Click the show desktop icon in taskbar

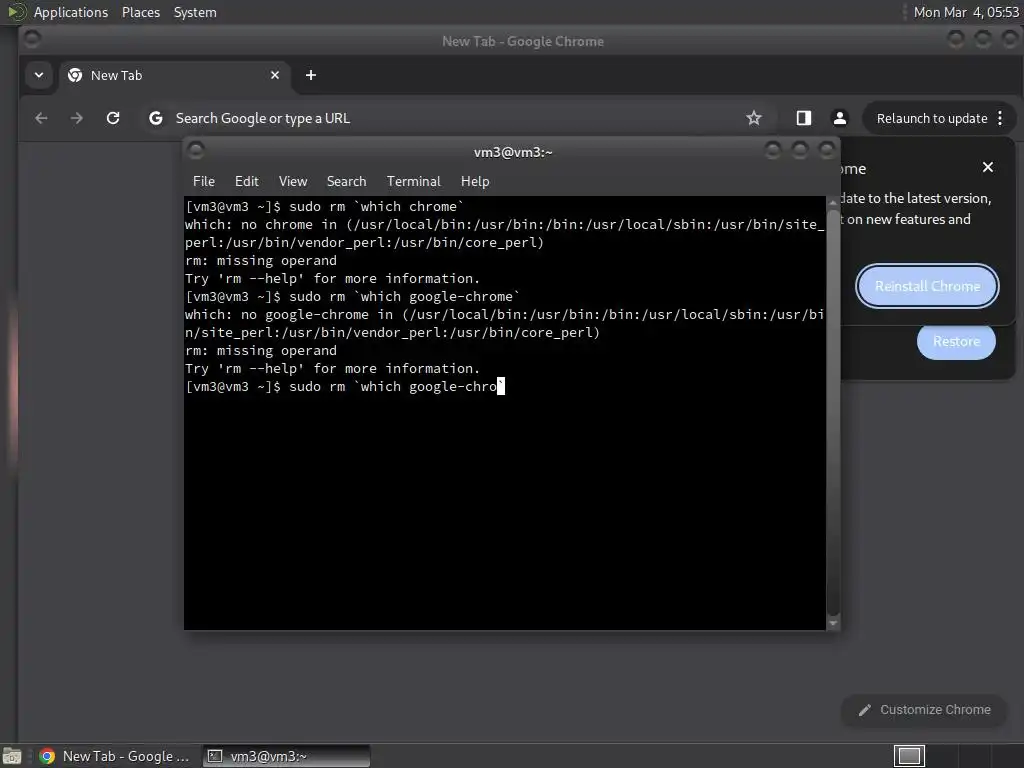(x=12, y=756)
